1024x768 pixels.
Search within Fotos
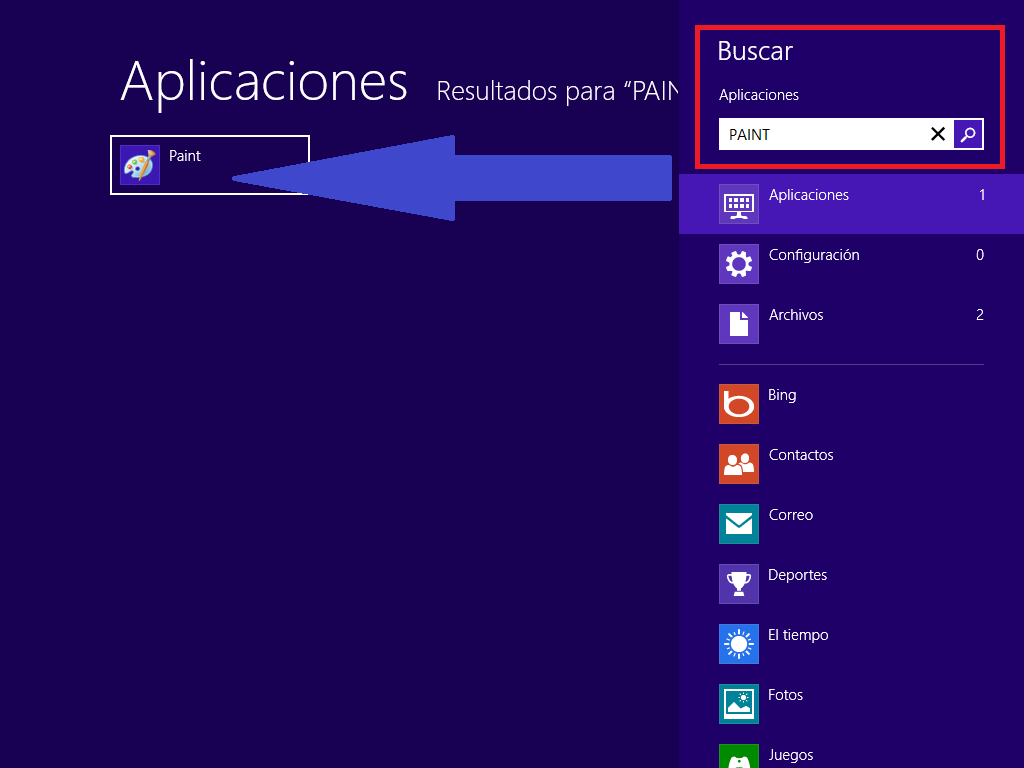[x=852, y=704]
